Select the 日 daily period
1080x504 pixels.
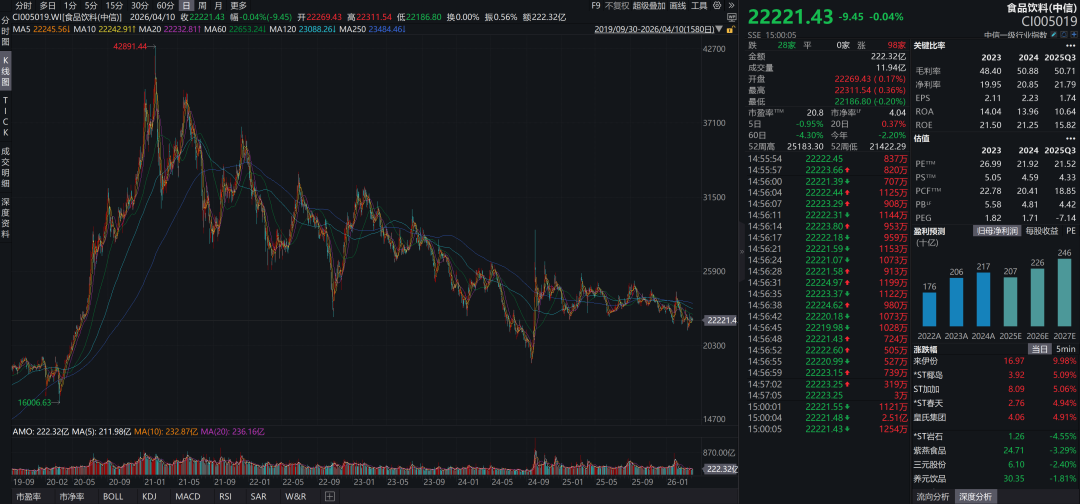click(x=186, y=6)
